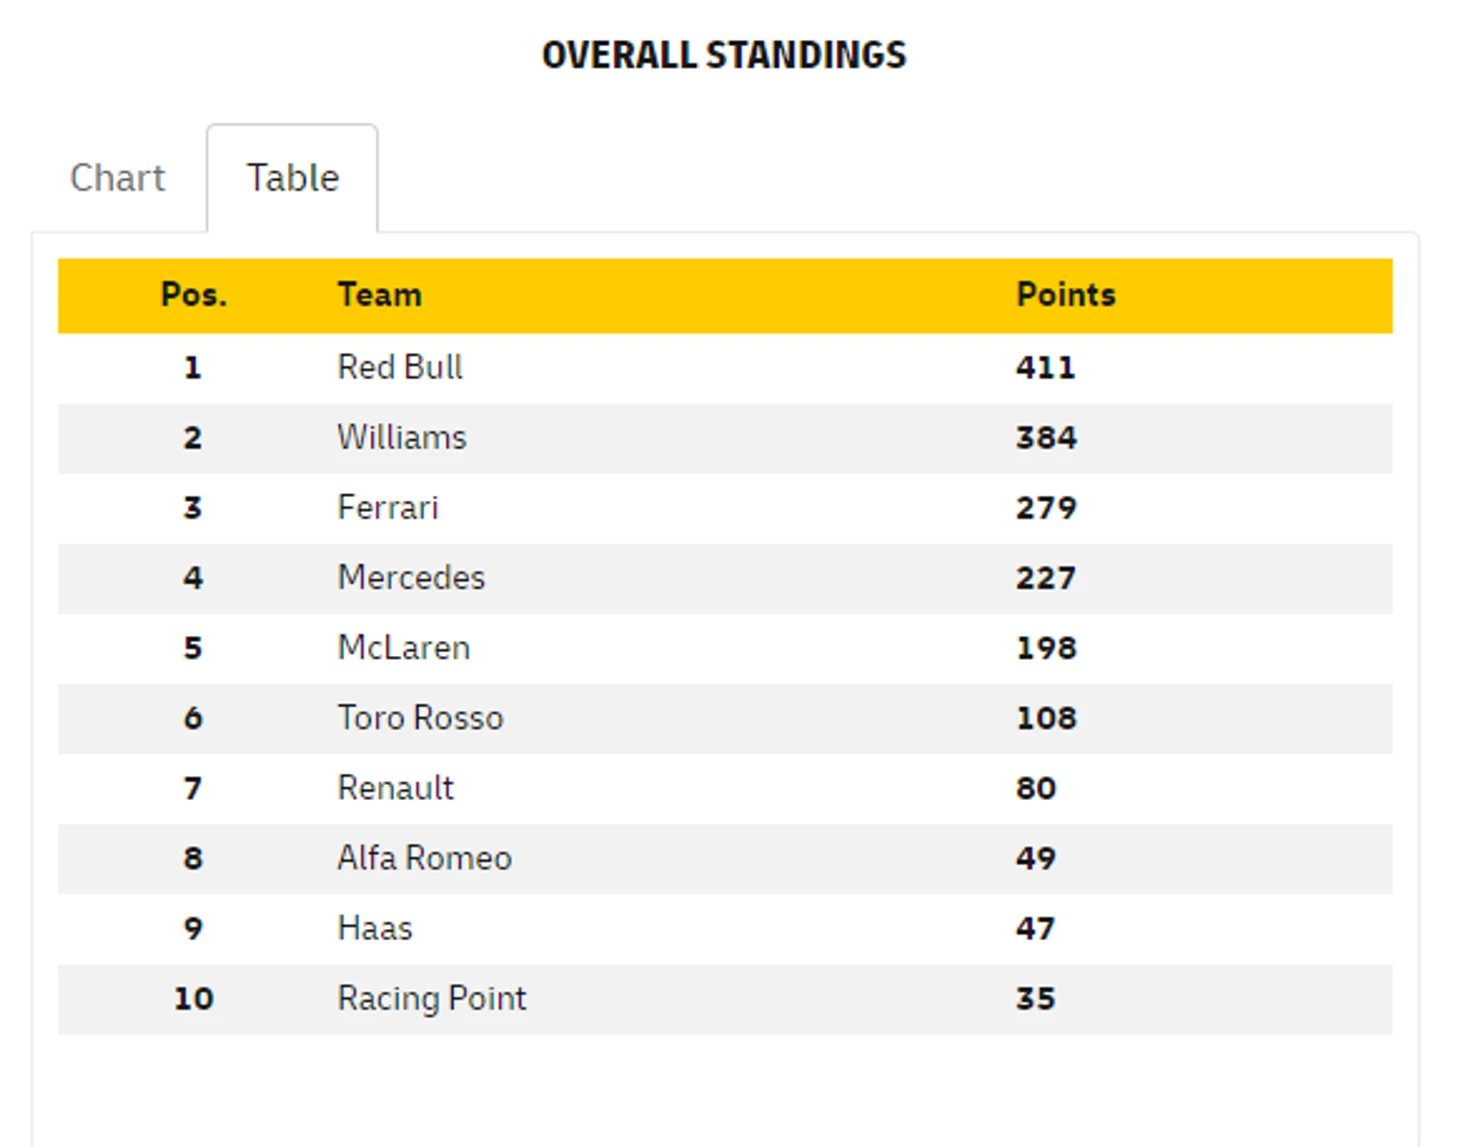The height and width of the screenshot is (1147, 1460).
Task: Click the Williams team name
Action: (402, 438)
